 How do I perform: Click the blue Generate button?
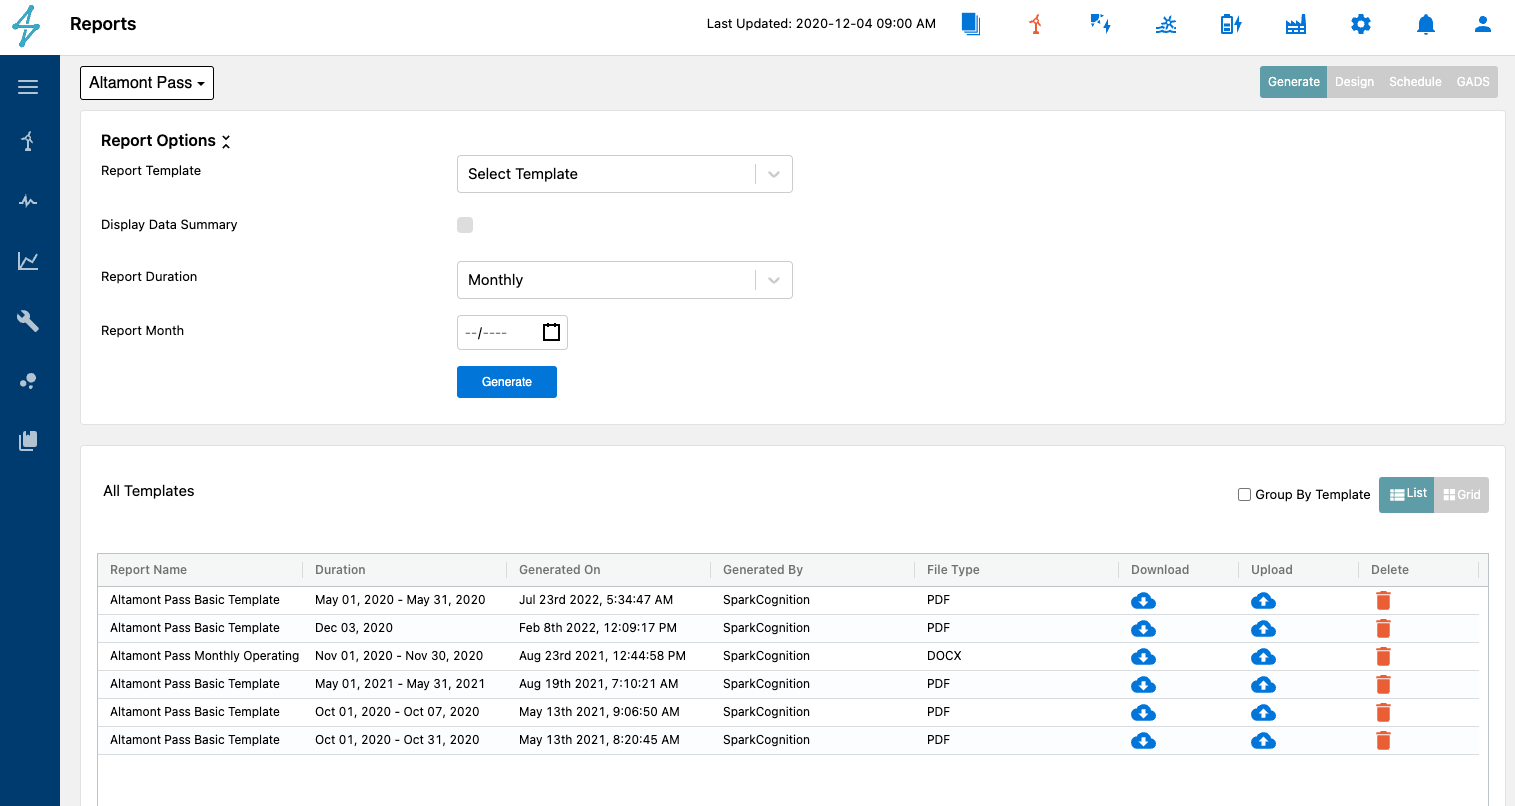pyautogui.click(x=507, y=382)
